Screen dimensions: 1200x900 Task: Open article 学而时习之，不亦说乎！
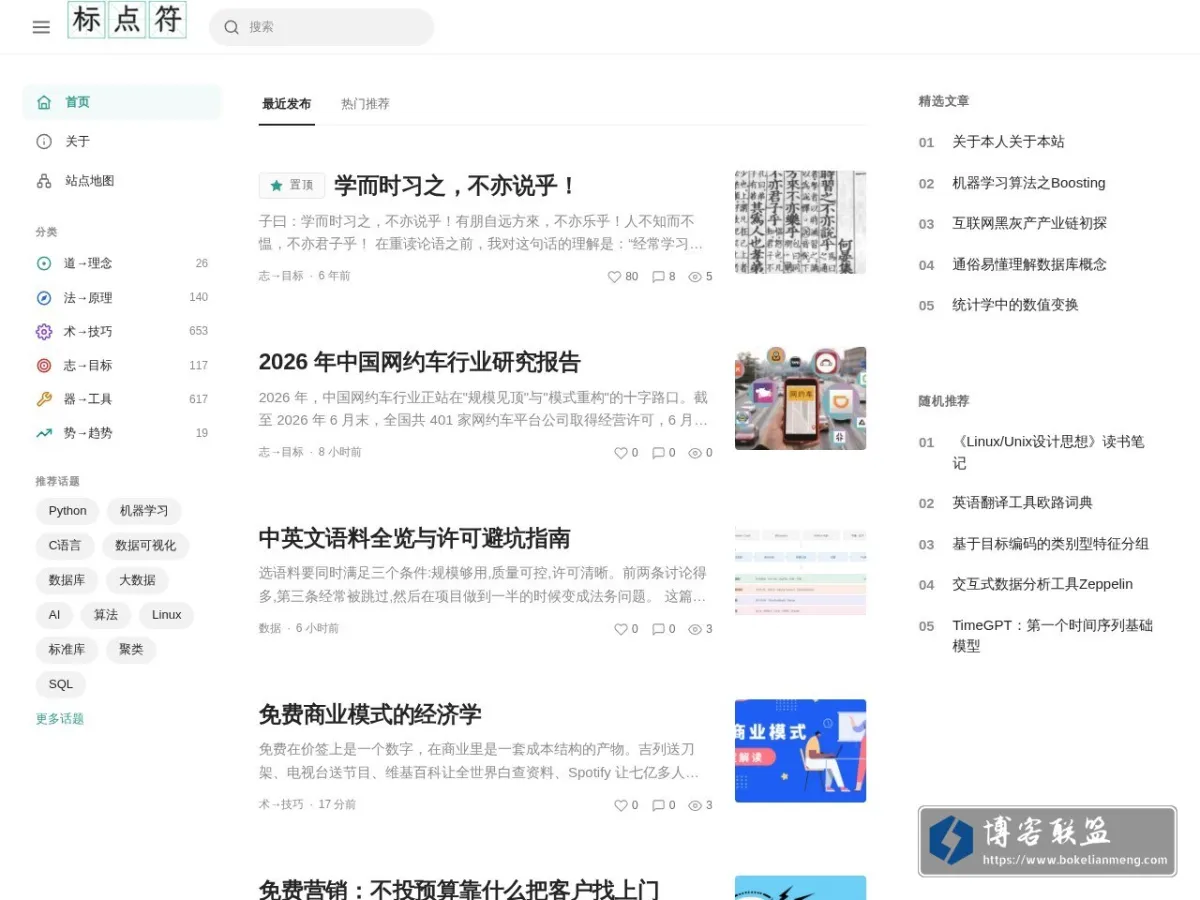pyautogui.click(x=456, y=186)
